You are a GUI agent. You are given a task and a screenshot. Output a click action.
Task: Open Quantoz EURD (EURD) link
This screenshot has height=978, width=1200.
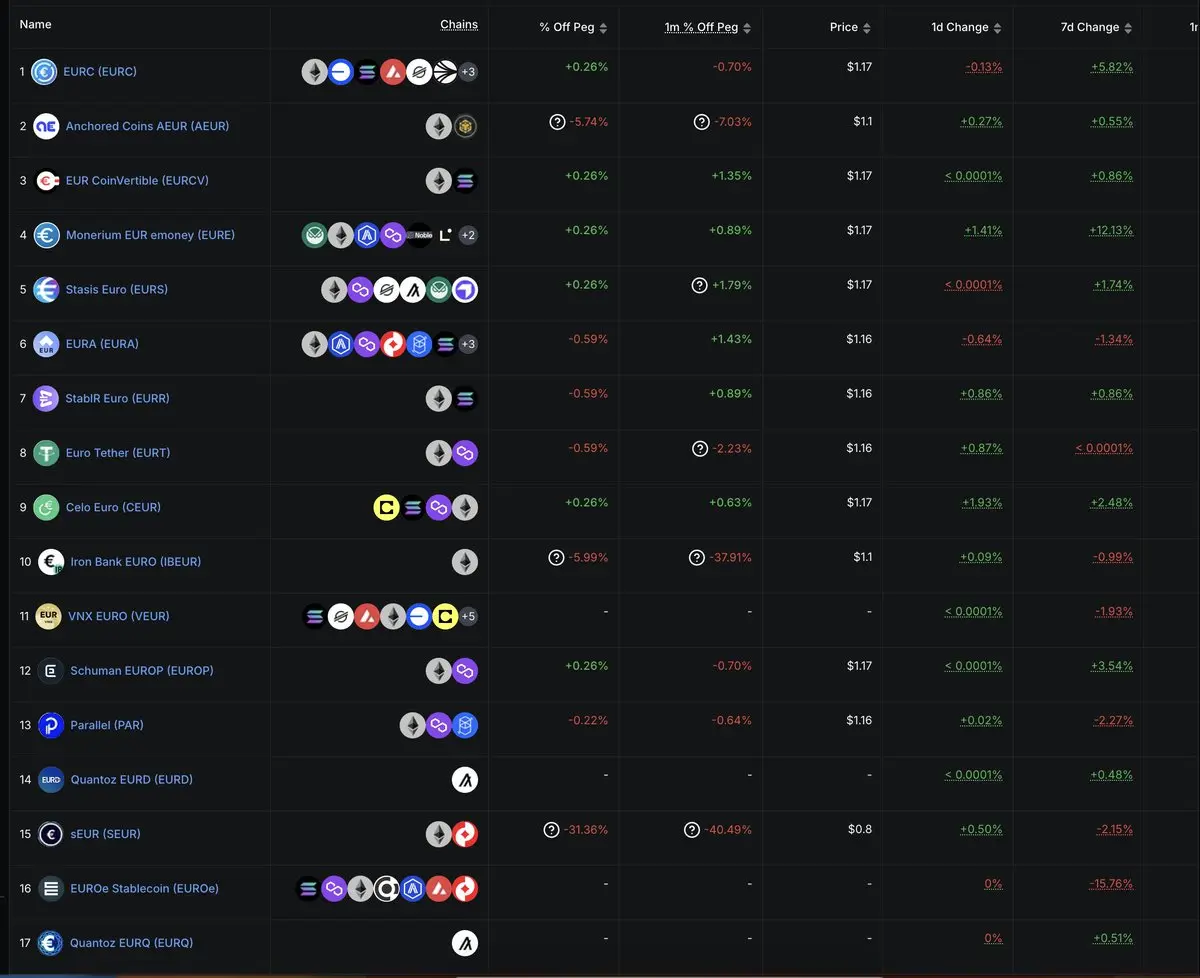[x=132, y=780]
